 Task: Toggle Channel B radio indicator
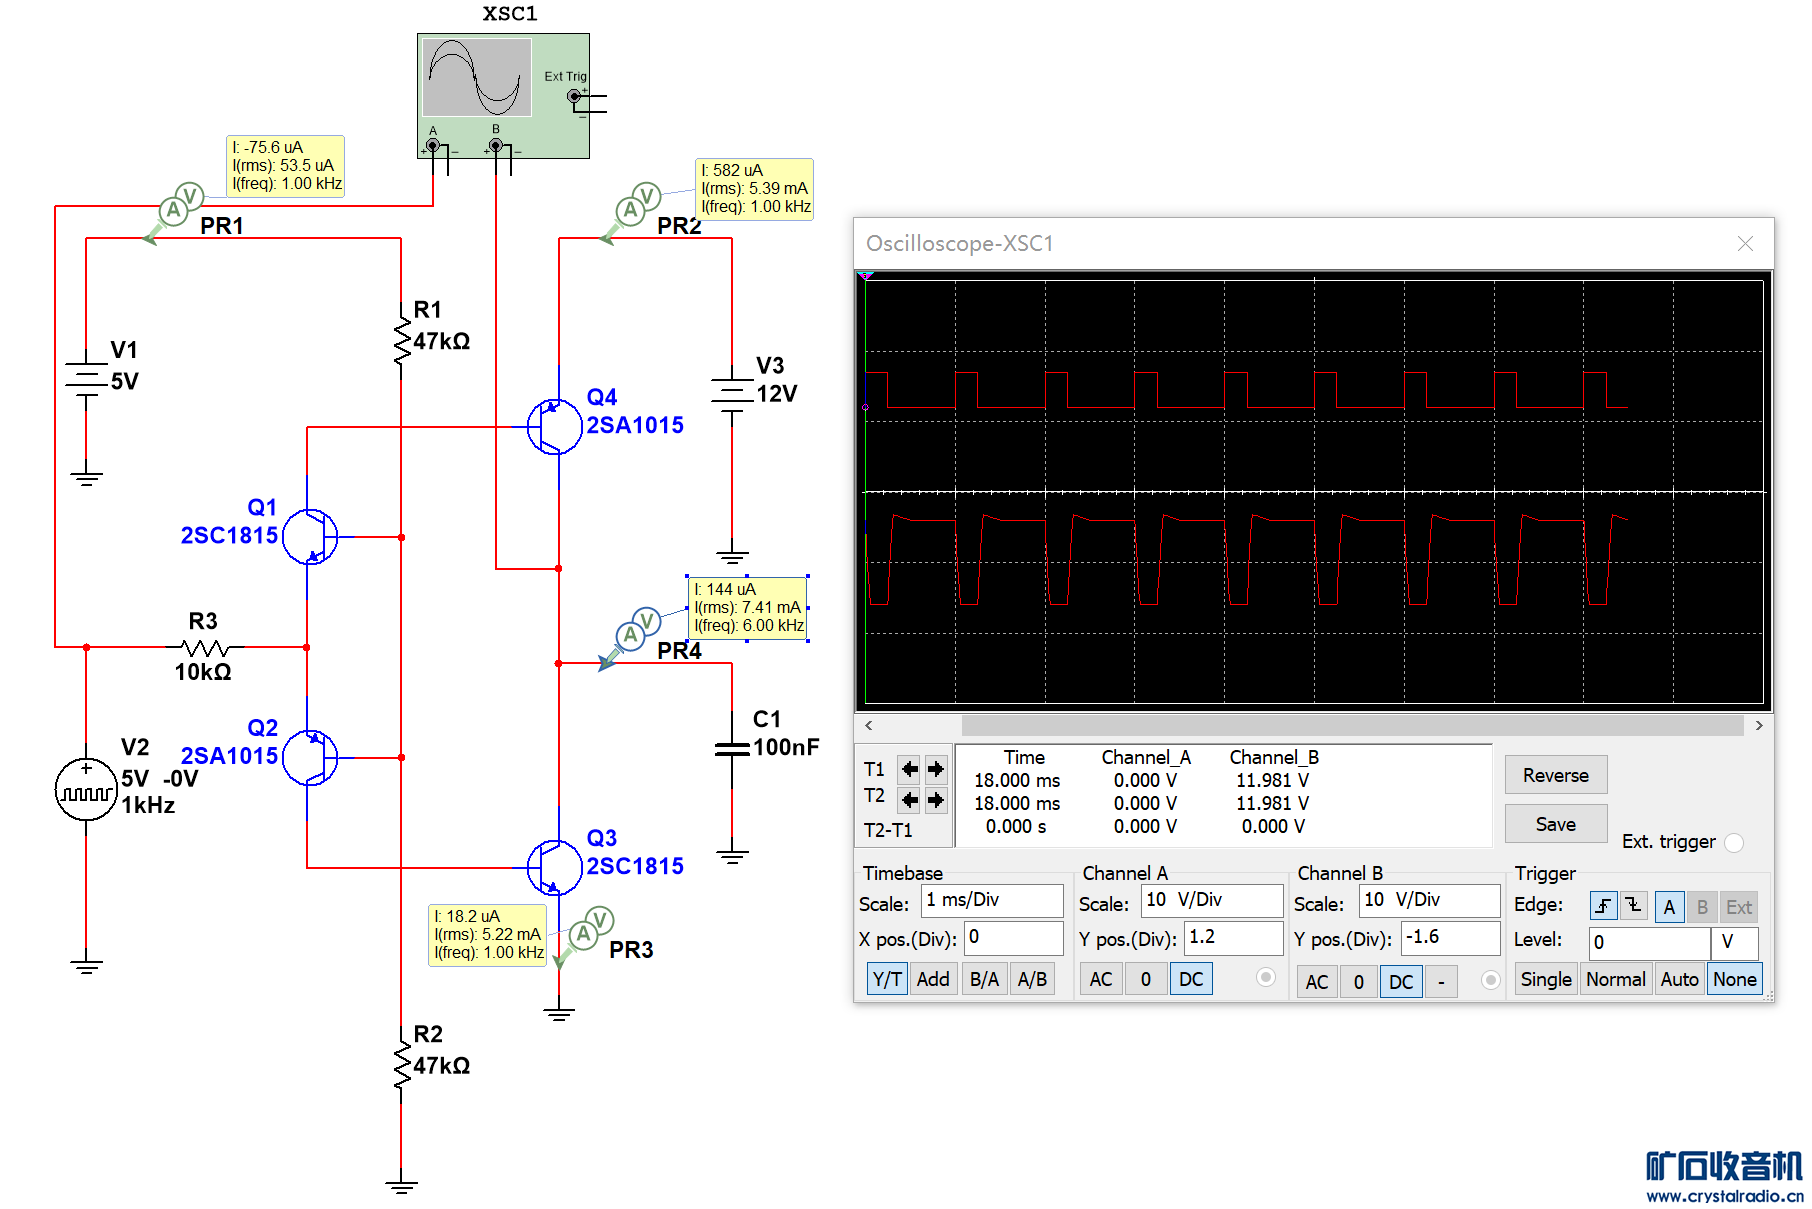pos(1490,980)
